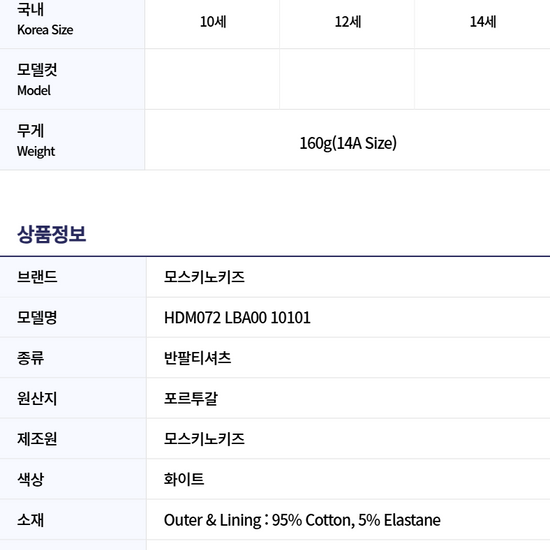Image resolution: width=550 pixels, height=550 pixels.
Task: Click the 원산지 row label
Action: click(x=37, y=398)
